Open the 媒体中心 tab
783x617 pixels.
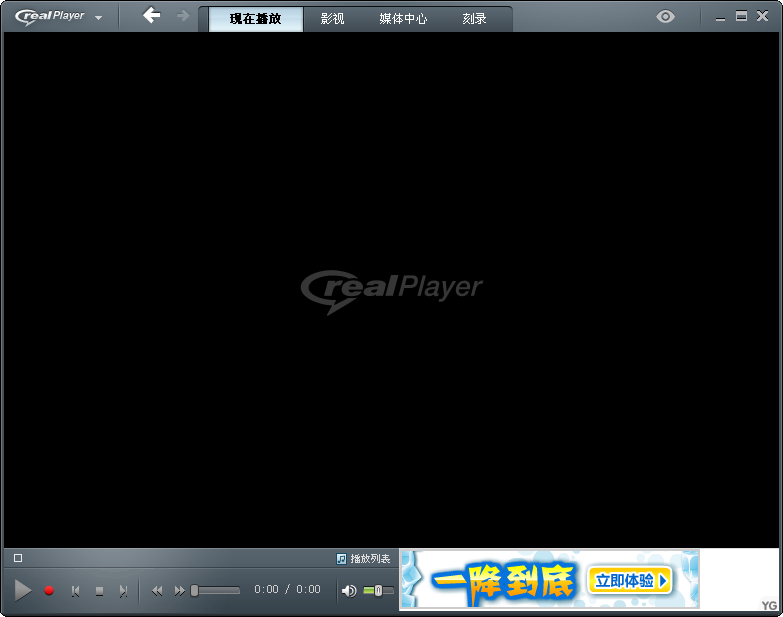click(x=403, y=19)
